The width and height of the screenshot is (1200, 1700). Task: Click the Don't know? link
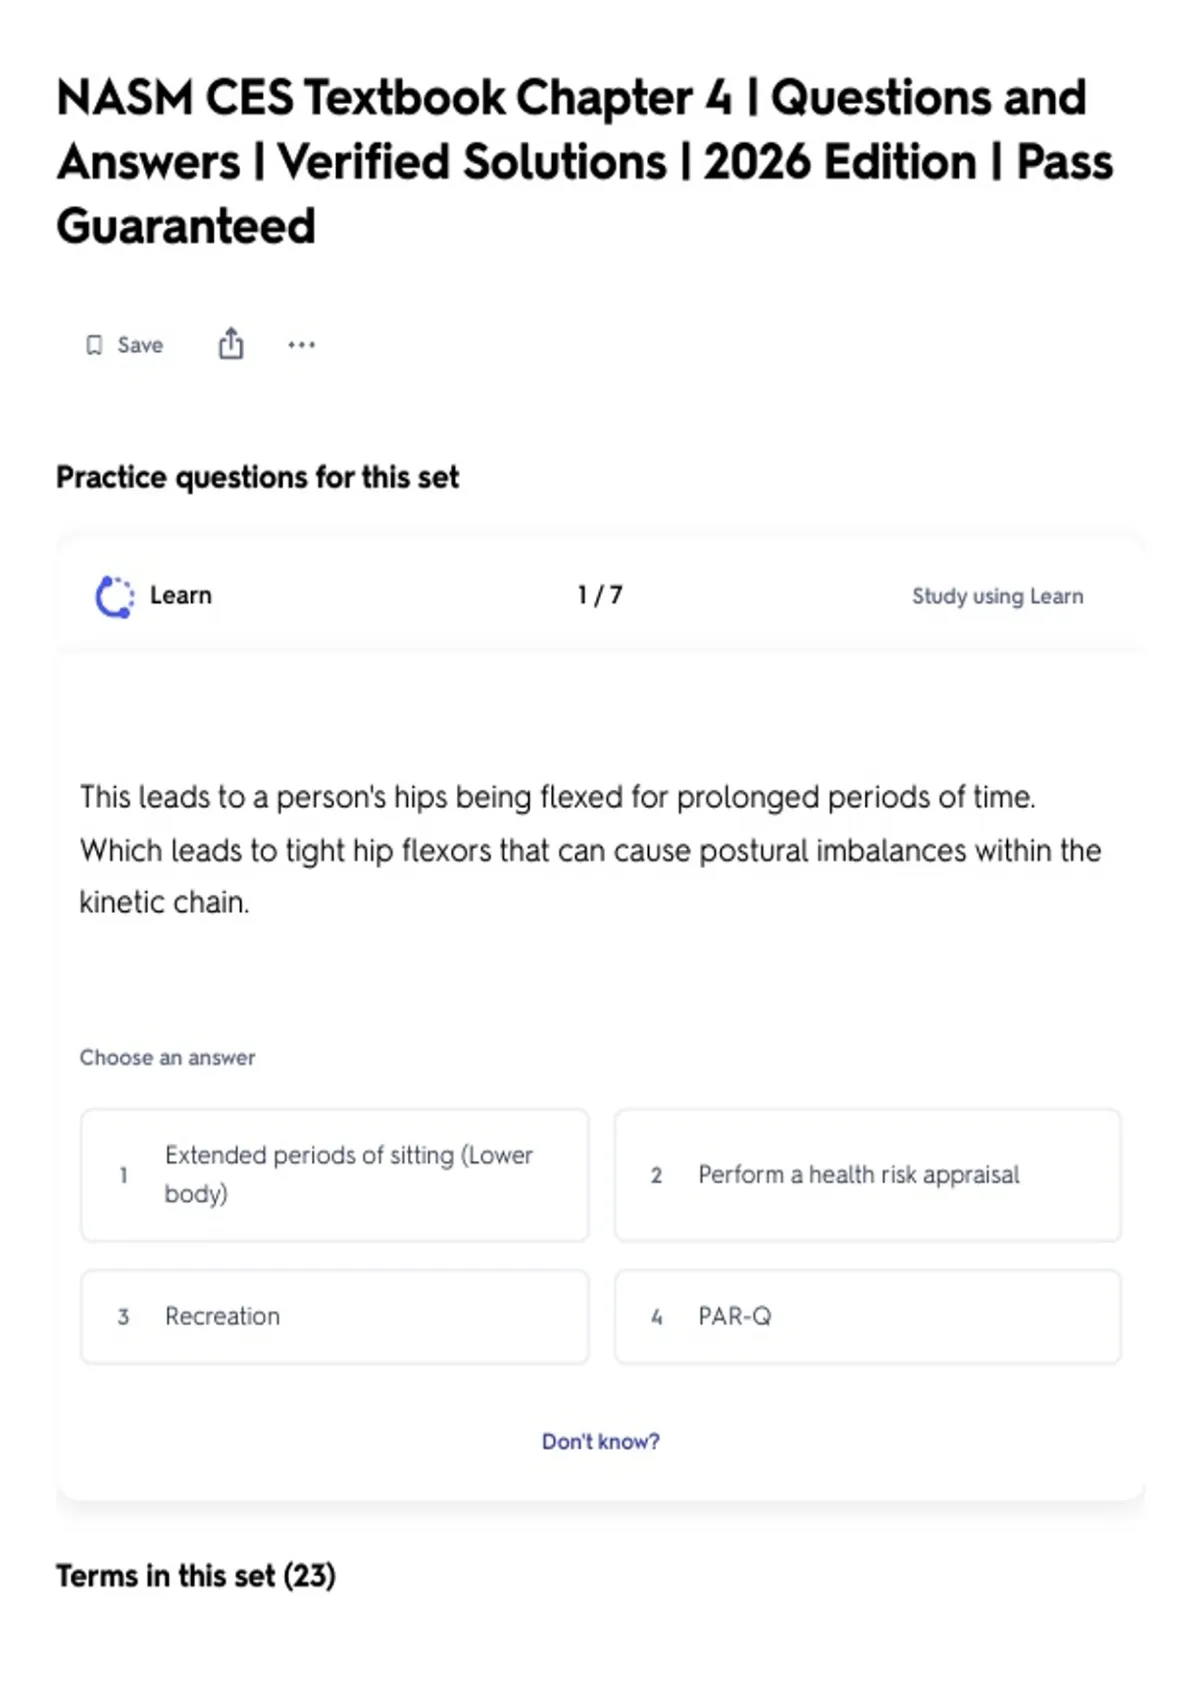point(601,1441)
